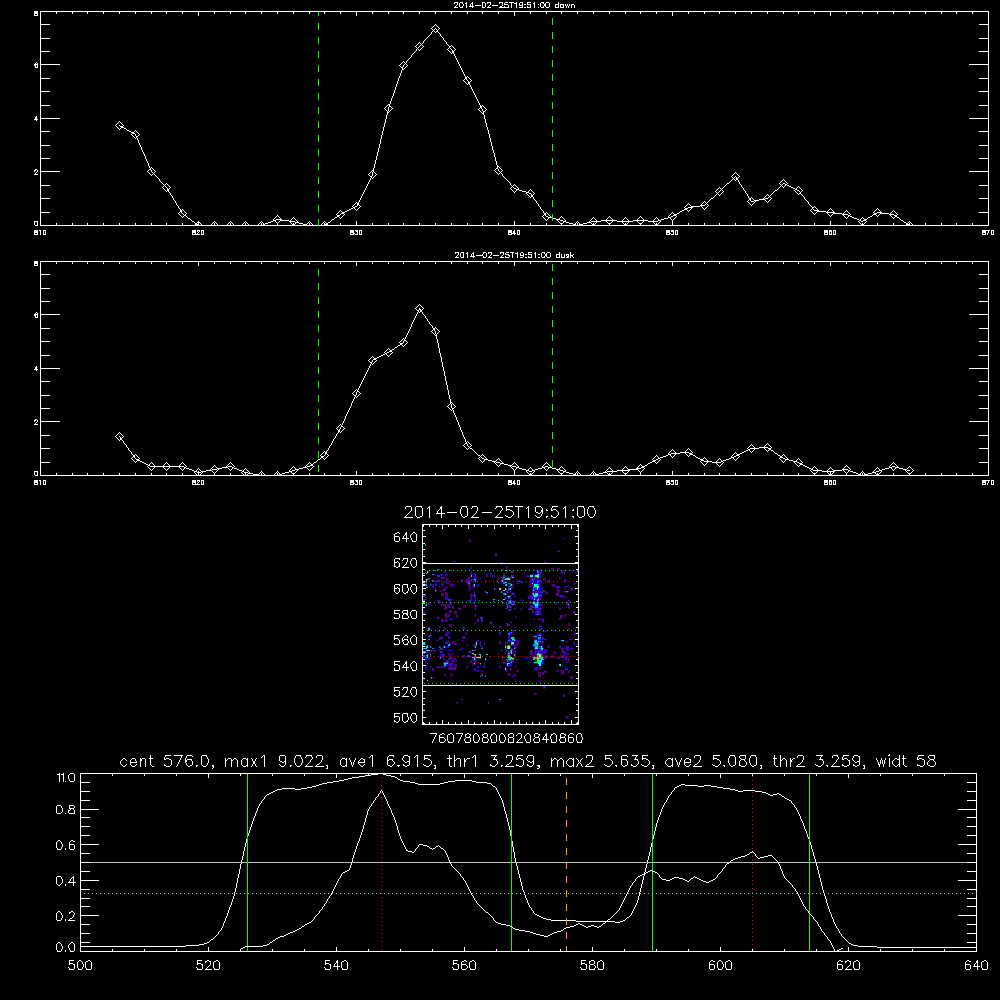Click the green vertical line near 589 in bottom plot

(x=652, y=861)
